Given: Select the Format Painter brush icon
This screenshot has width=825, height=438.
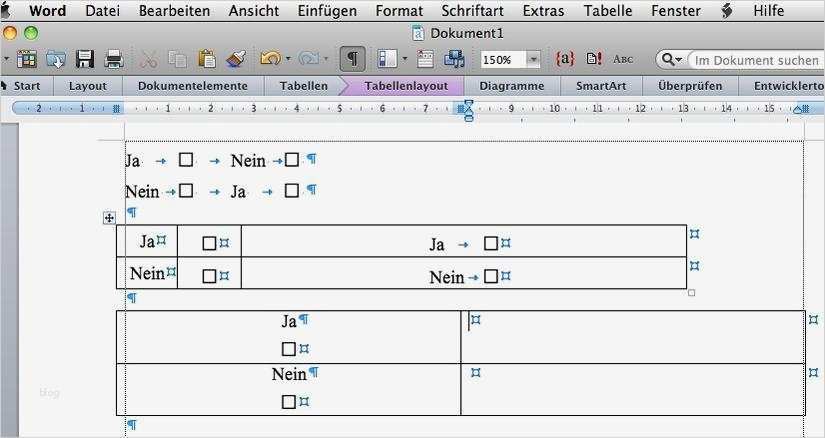Looking at the screenshot, I should point(236,59).
